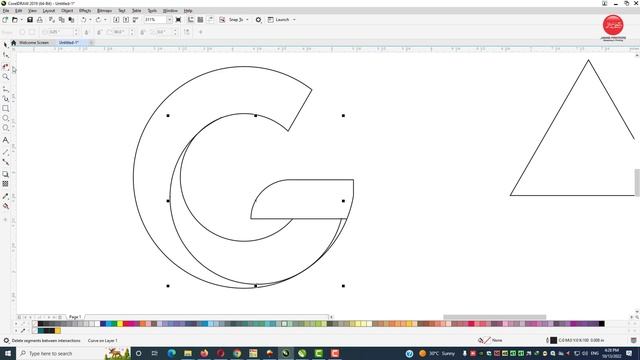Select the Ellipse tool
This screenshot has width=640, height=360.
(5, 118)
